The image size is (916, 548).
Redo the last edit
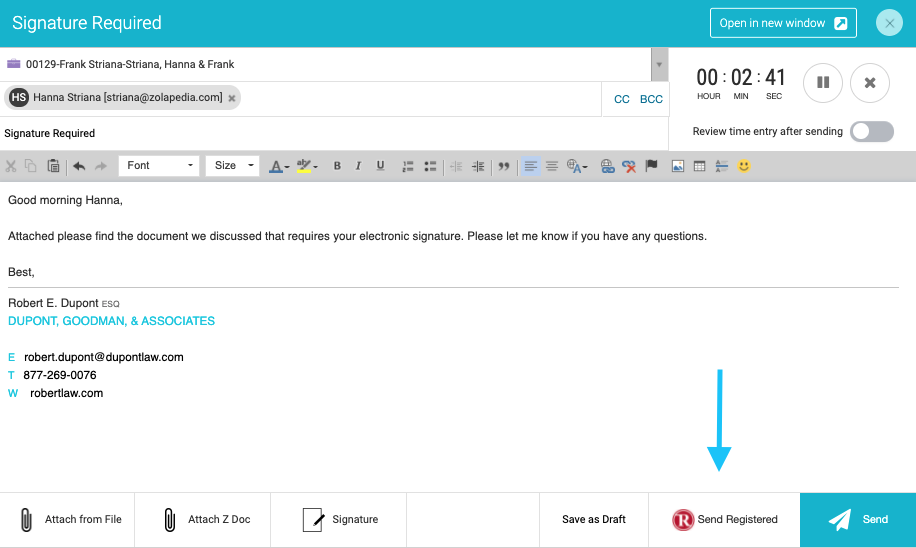click(101, 166)
